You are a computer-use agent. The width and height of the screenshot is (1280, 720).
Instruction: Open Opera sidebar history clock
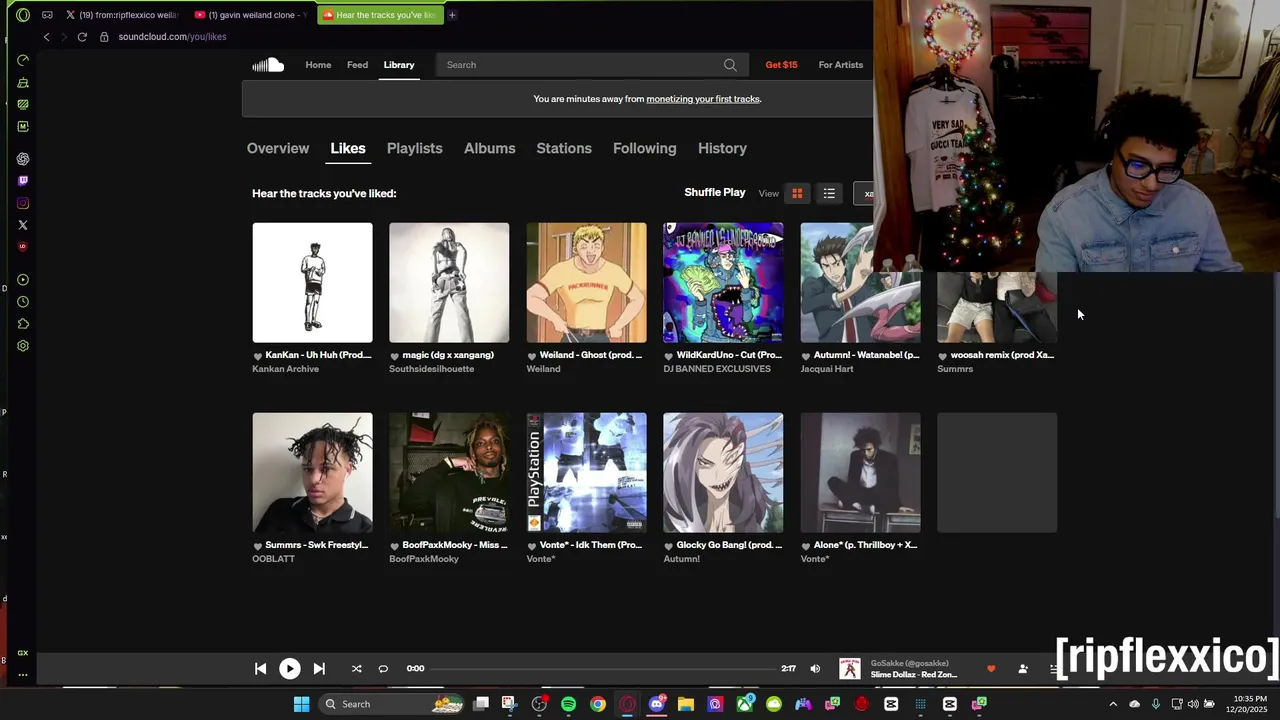(x=23, y=302)
